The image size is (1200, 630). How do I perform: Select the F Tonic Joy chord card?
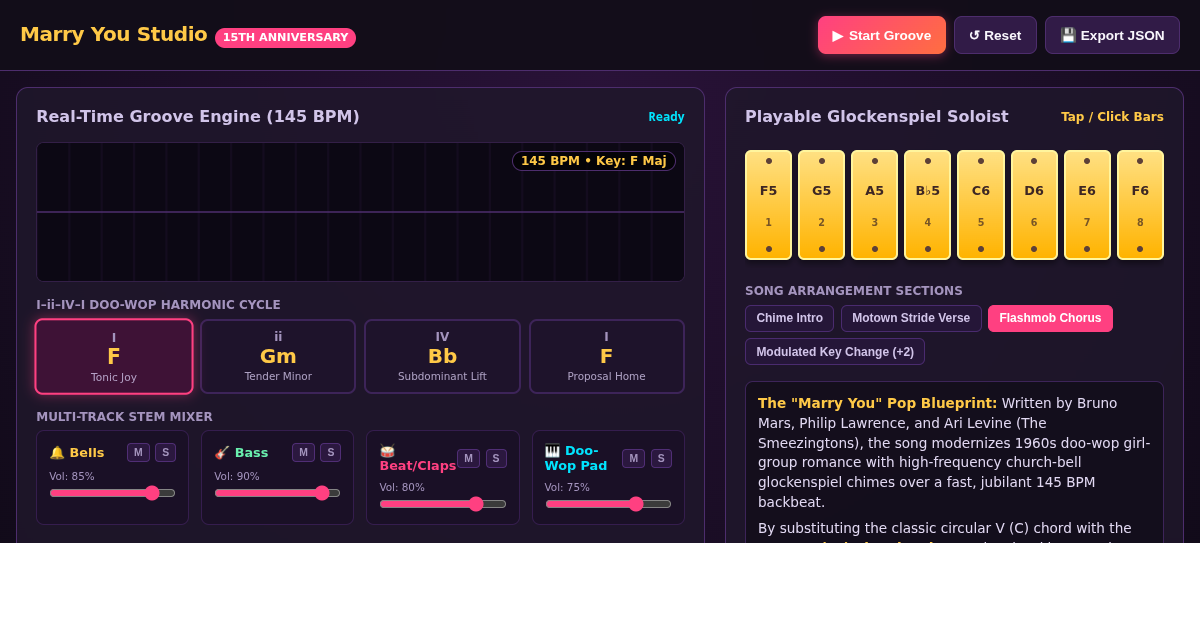[114, 357]
